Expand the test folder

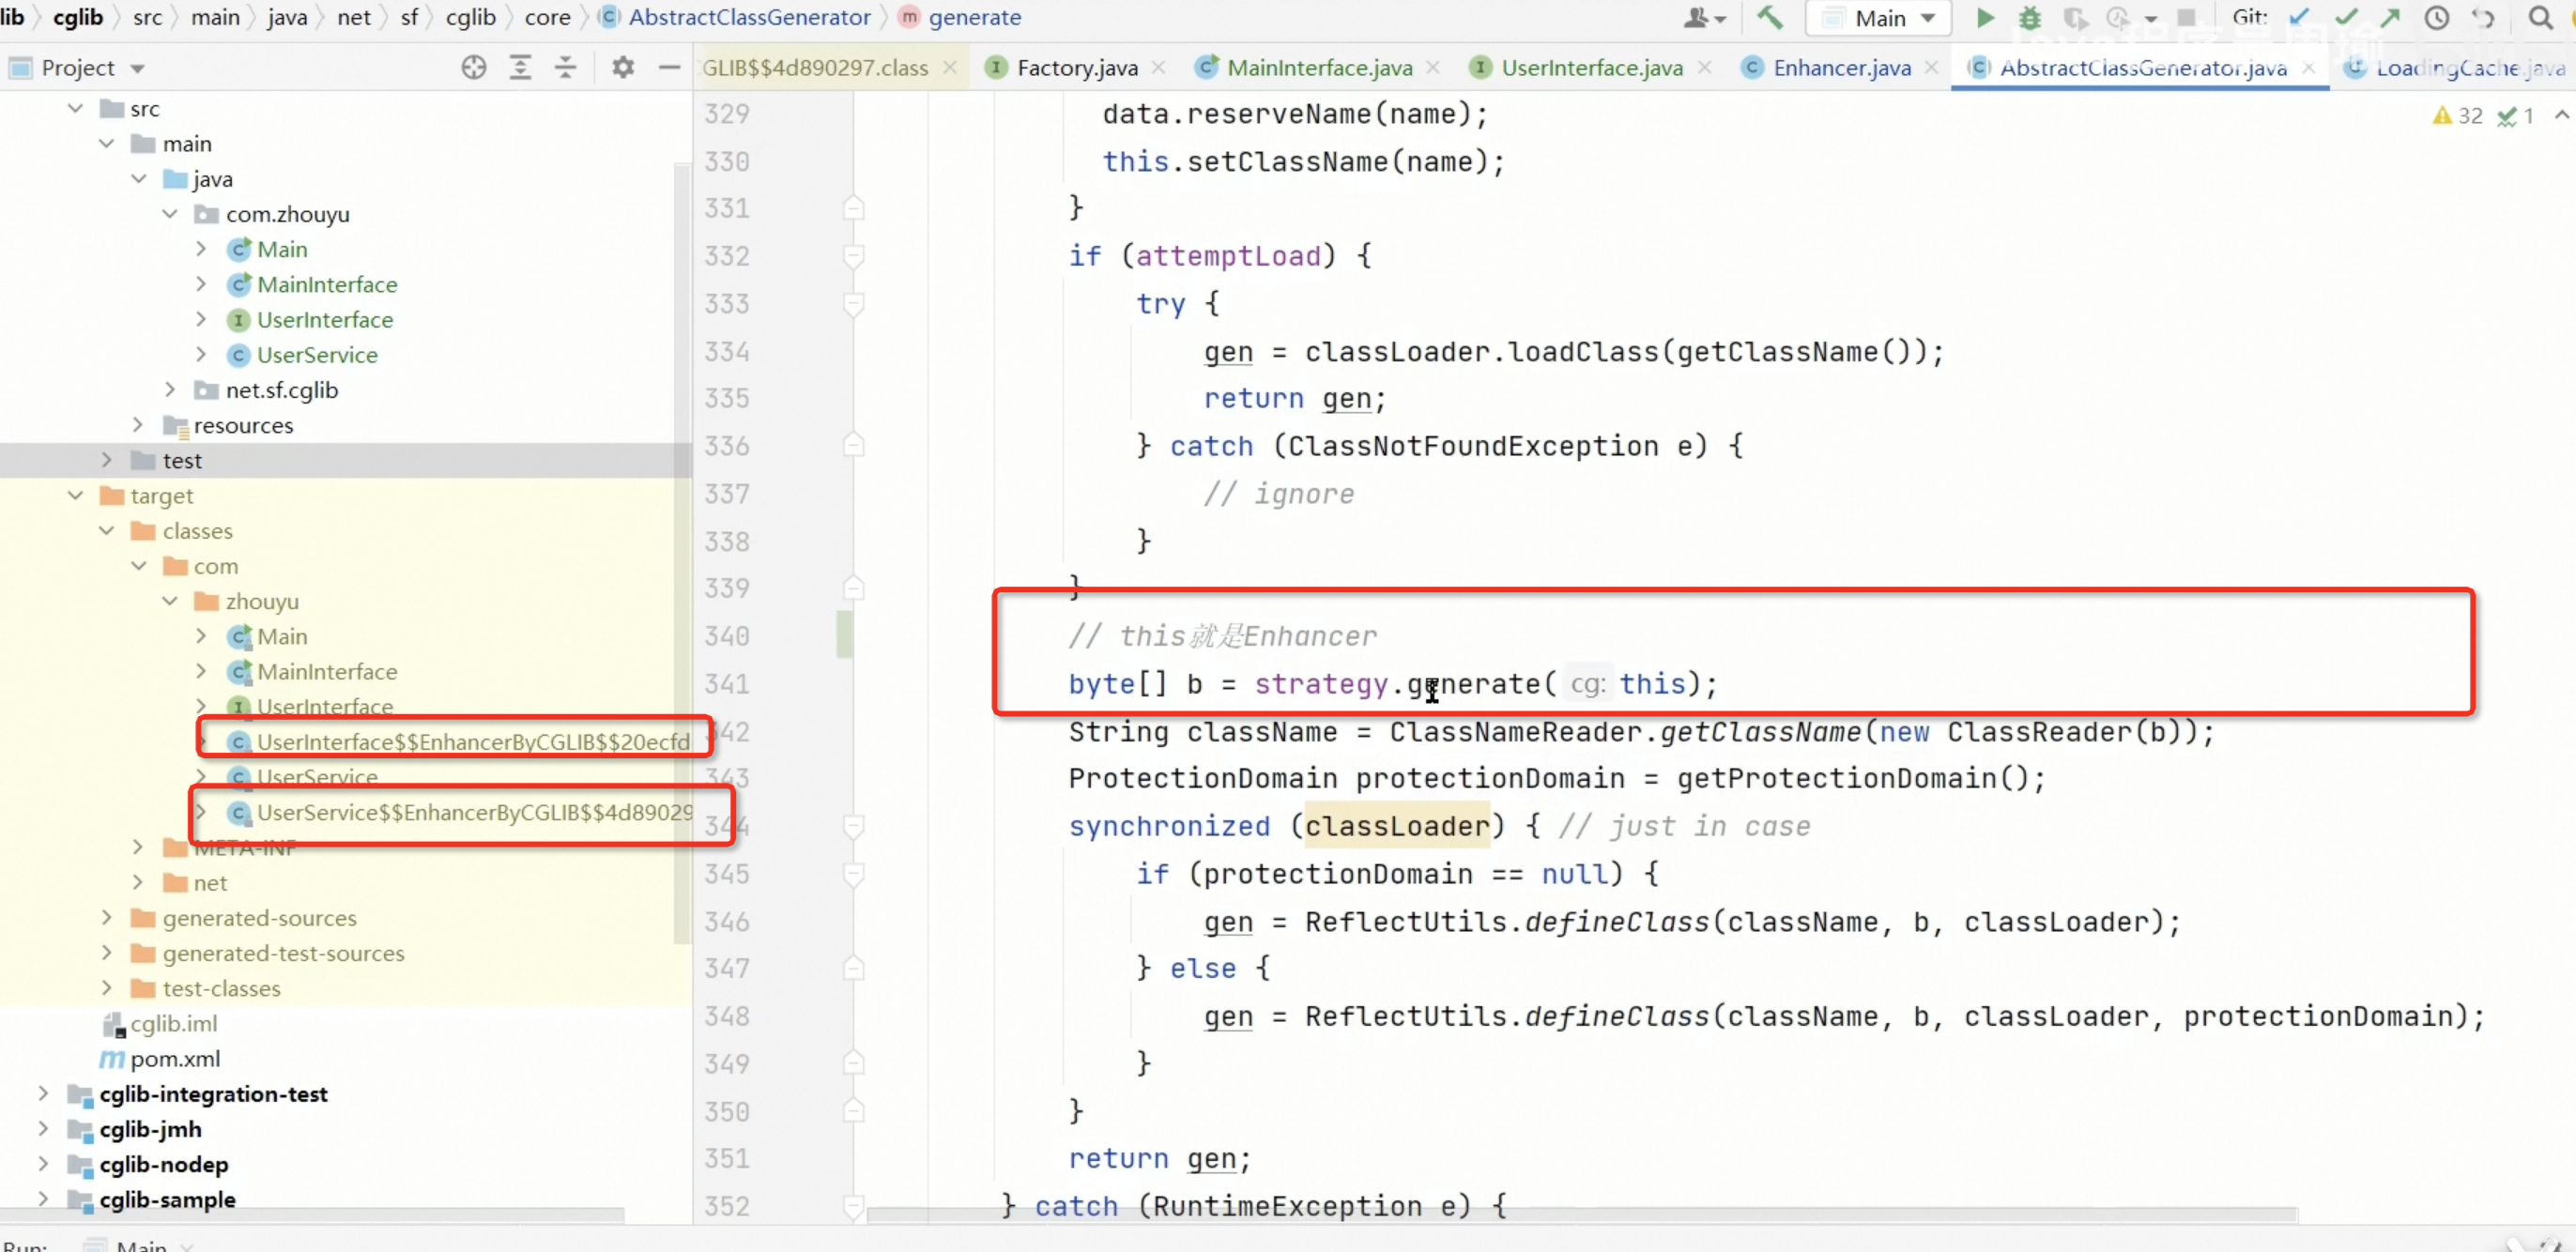pyautogui.click(x=107, y=460)
